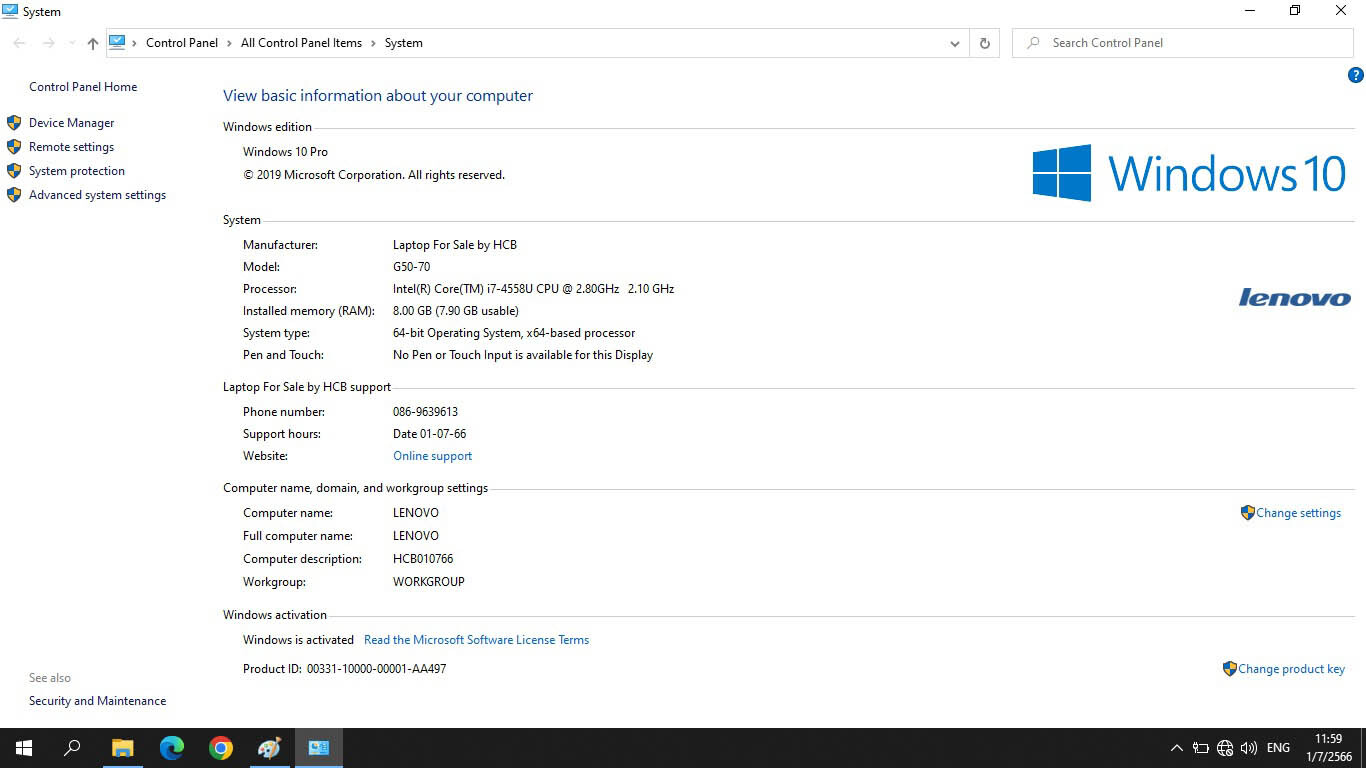Expand chevron after Control Panel breadcrumb
1366x768 pixels.
tap(230, 43)
